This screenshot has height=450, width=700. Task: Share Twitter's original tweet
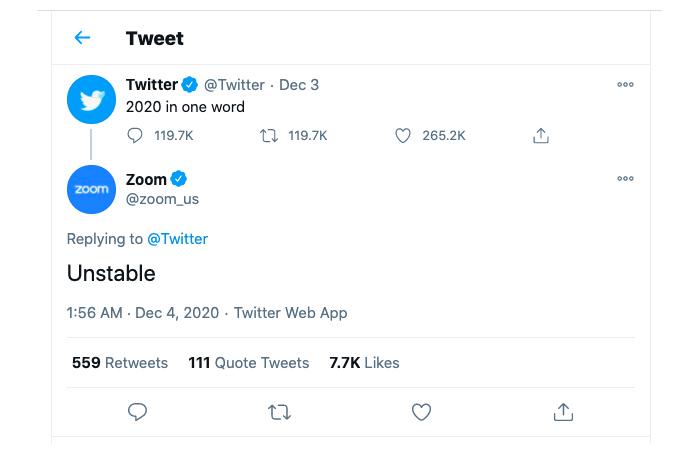pyautogui.click(x=541, y=135)
